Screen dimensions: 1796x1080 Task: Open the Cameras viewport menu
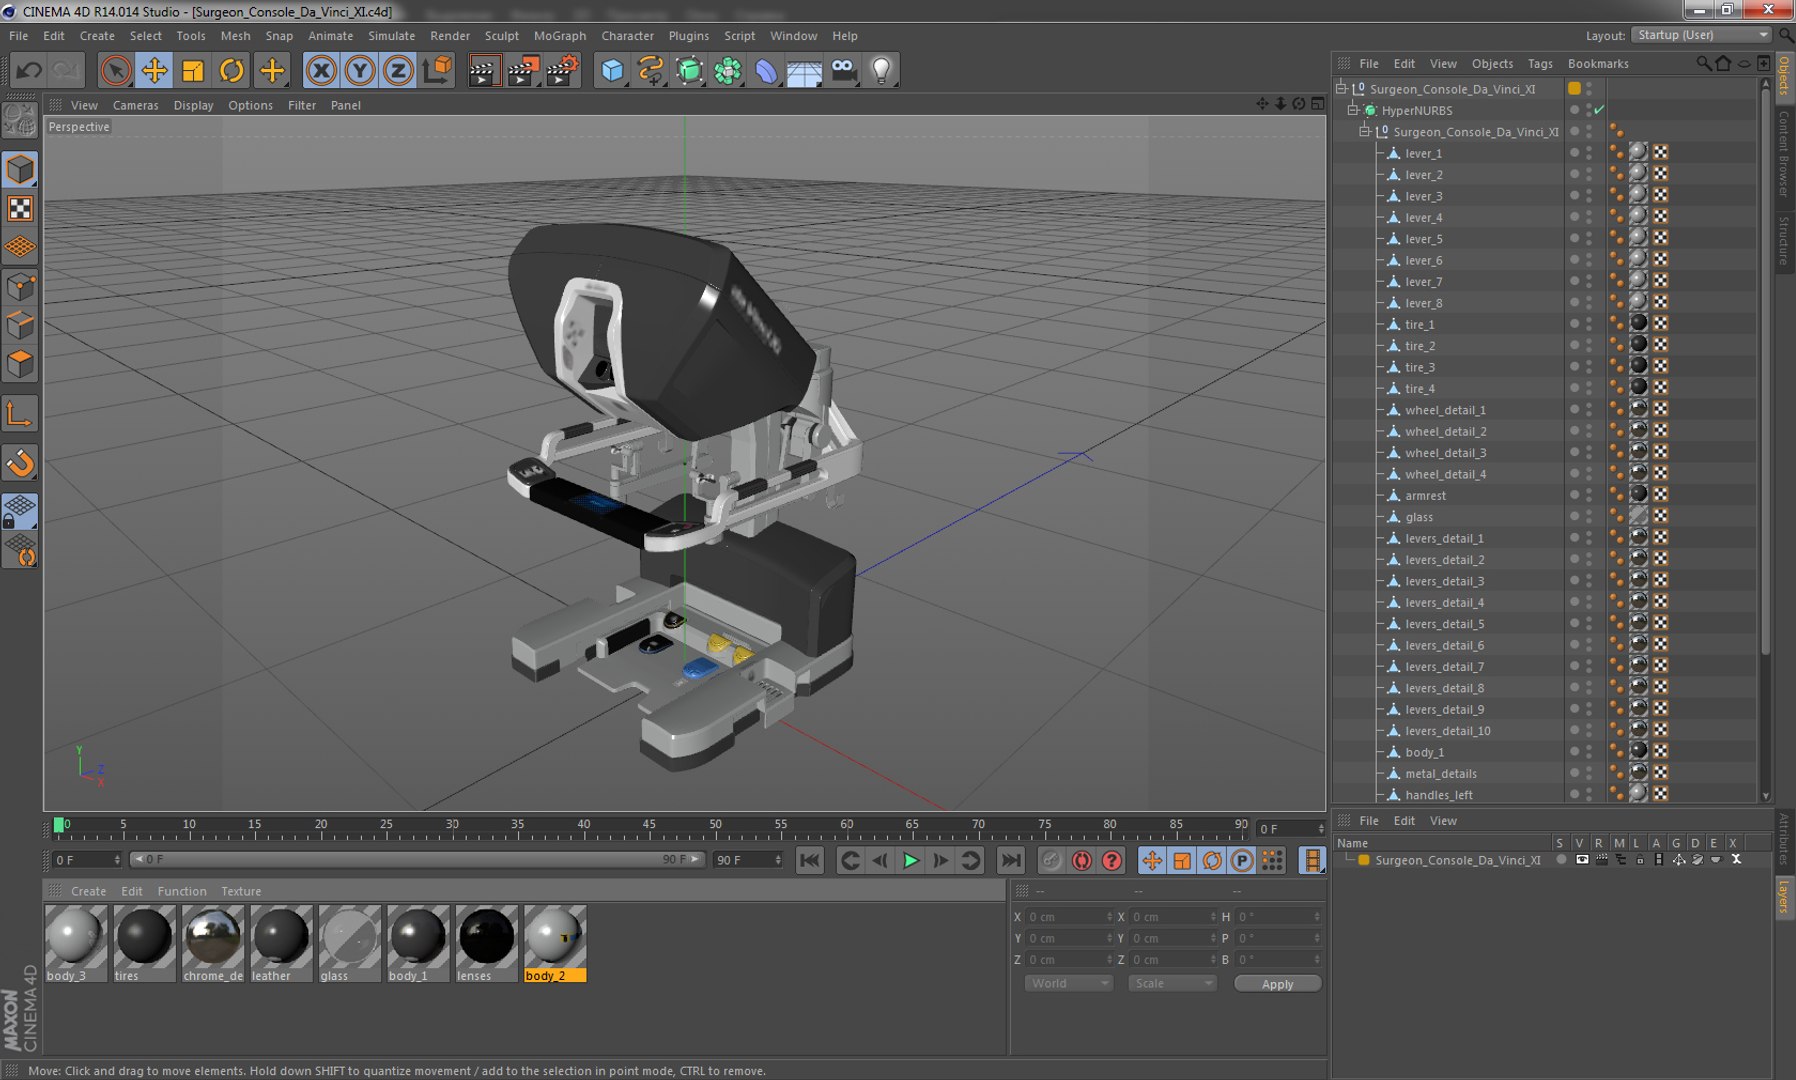tap(135, 105)
